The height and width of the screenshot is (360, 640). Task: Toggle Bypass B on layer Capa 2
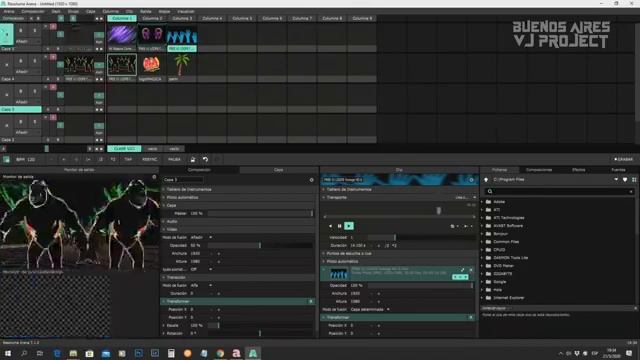[21, 121]
